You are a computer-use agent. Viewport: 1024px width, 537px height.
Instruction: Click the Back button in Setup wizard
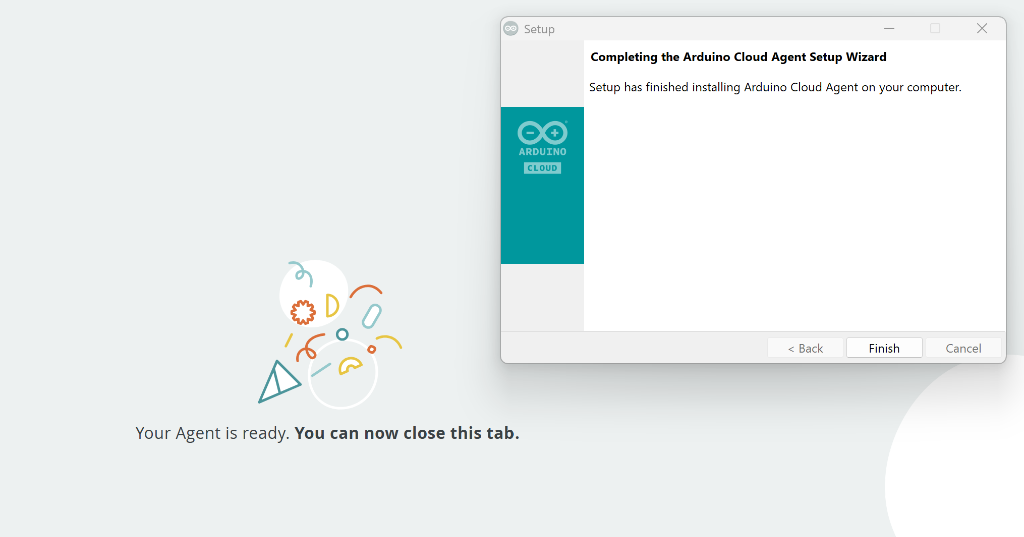click(805, 348)
